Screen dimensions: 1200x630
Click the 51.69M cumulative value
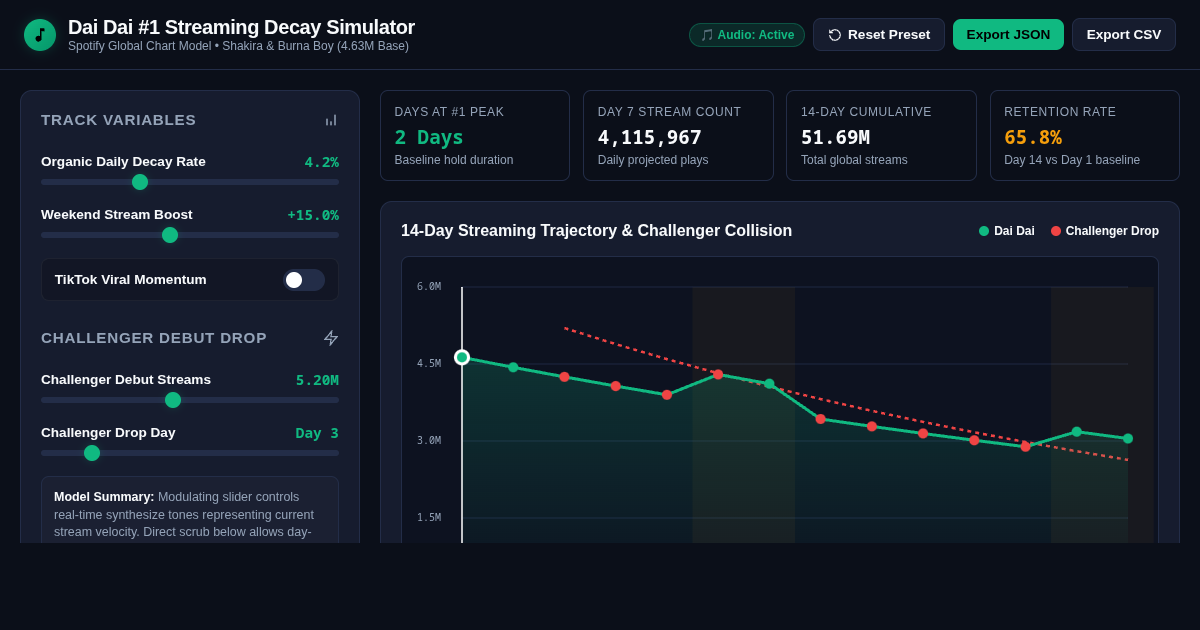(x=835, y=137)
